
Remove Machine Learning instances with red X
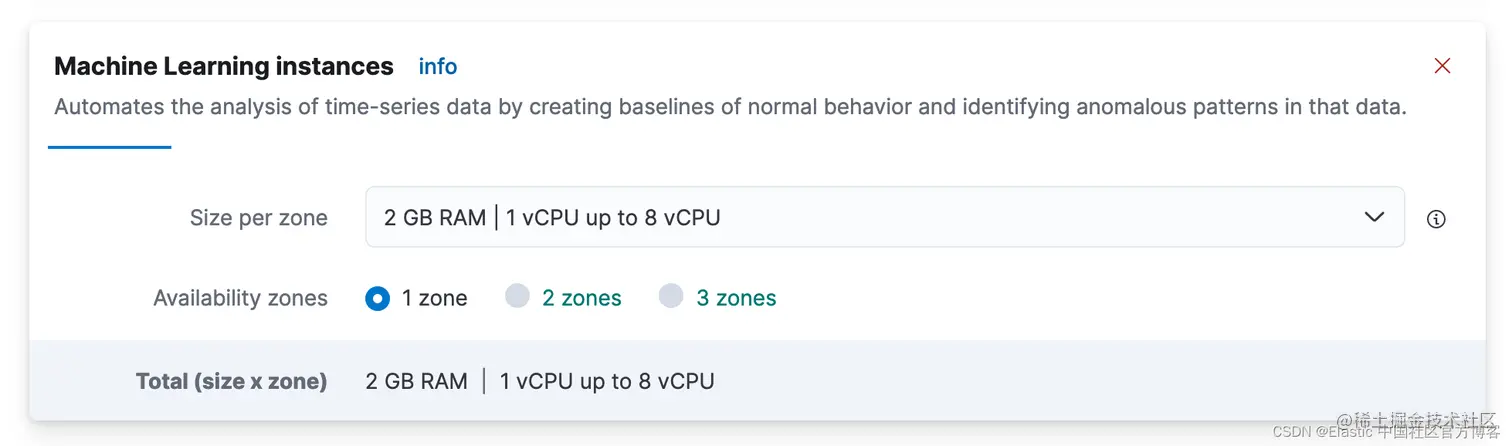coord(1442,66)
